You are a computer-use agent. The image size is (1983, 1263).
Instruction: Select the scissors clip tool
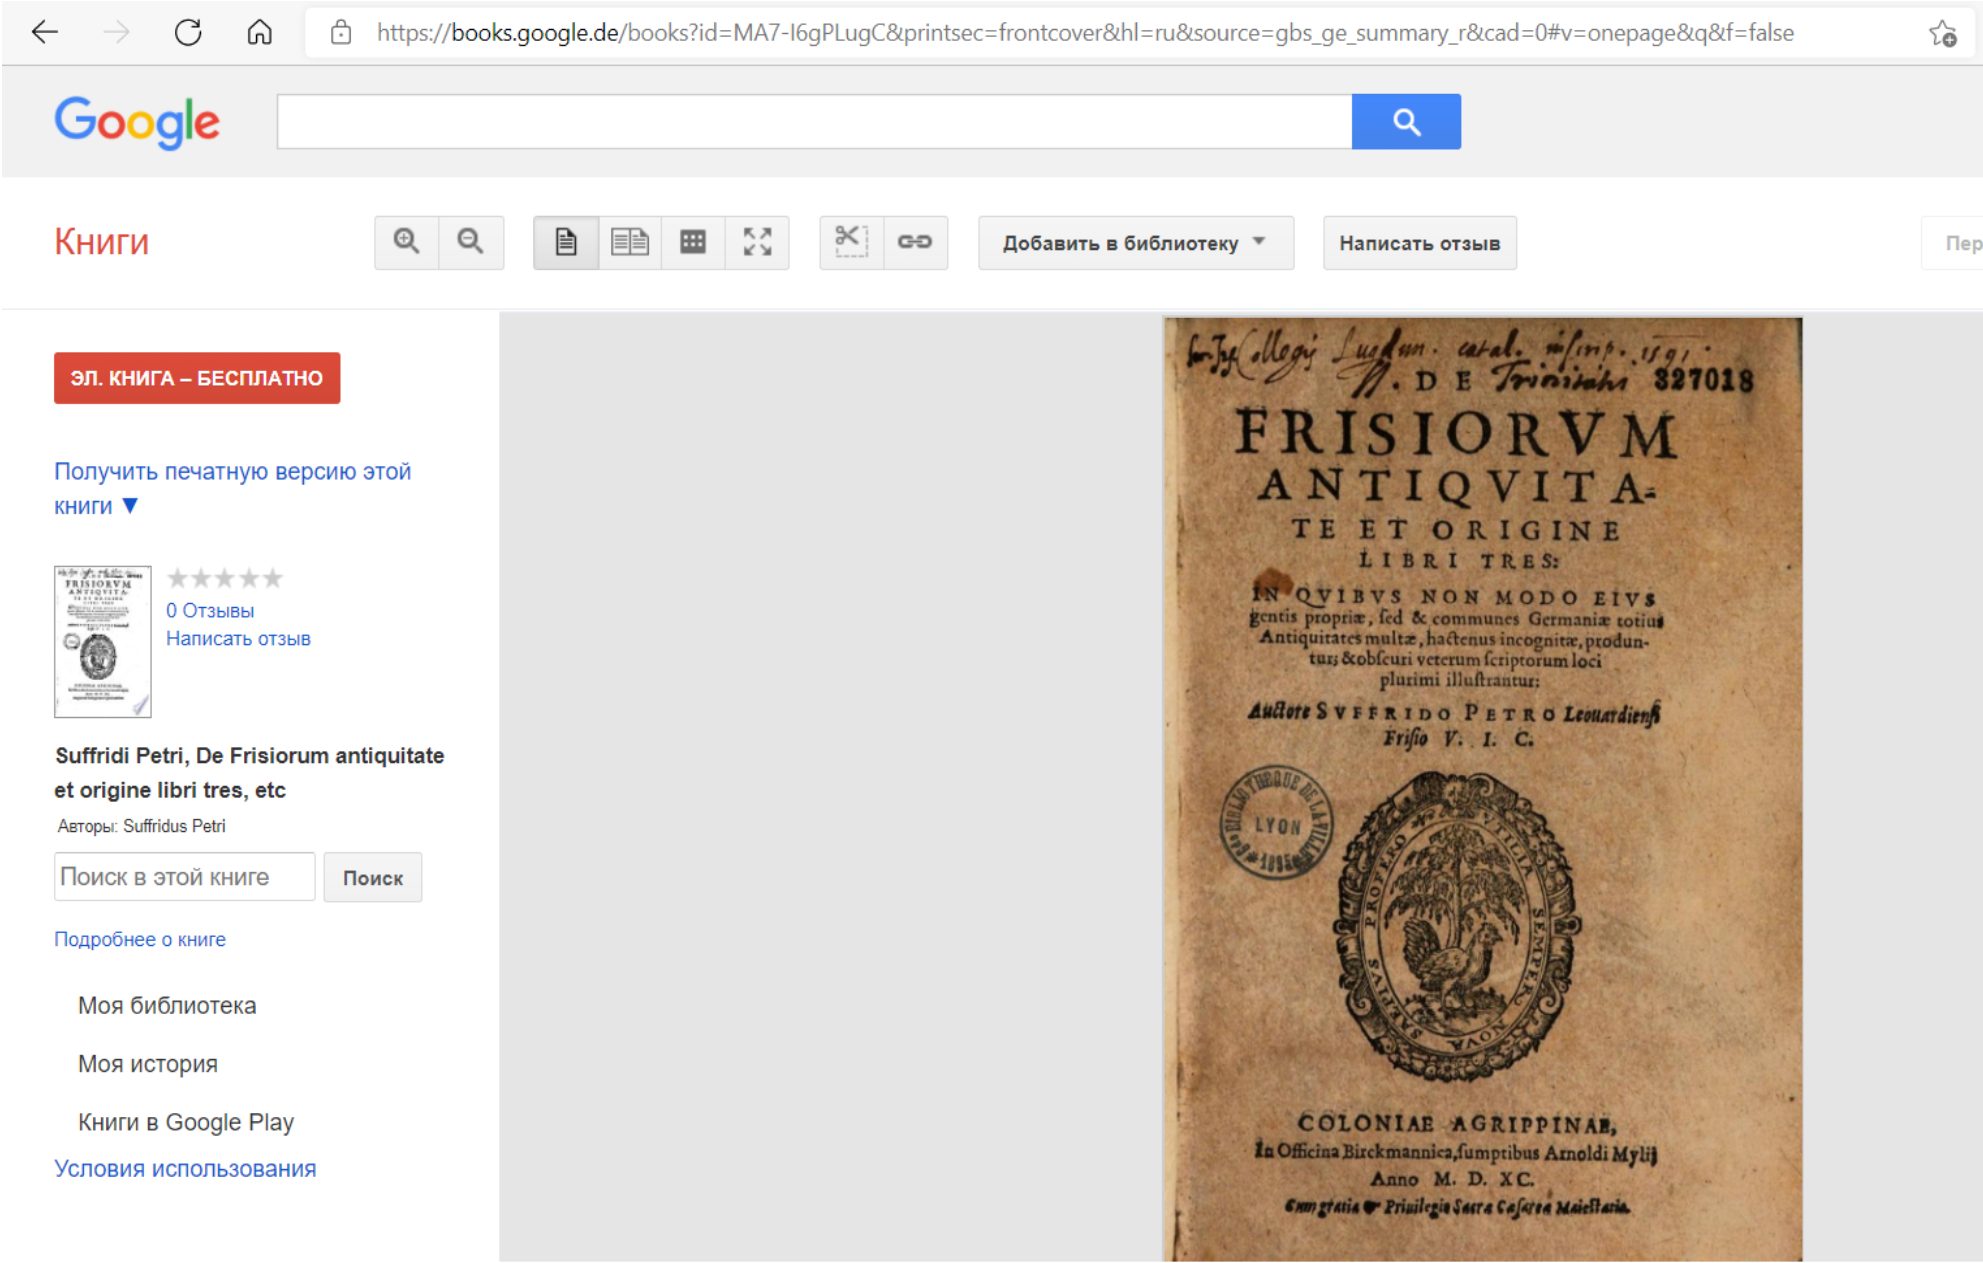pyautogui.click(x=851, y=242)
